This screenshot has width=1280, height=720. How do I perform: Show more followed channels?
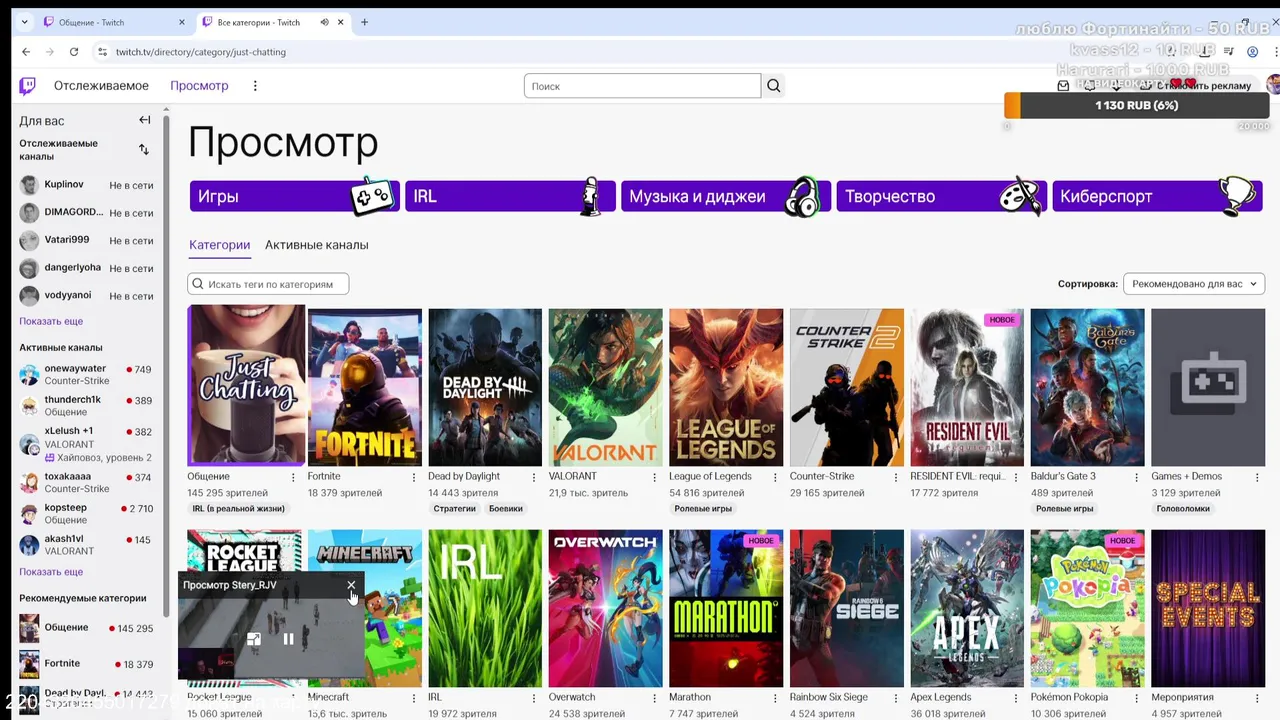pos(51,321)
